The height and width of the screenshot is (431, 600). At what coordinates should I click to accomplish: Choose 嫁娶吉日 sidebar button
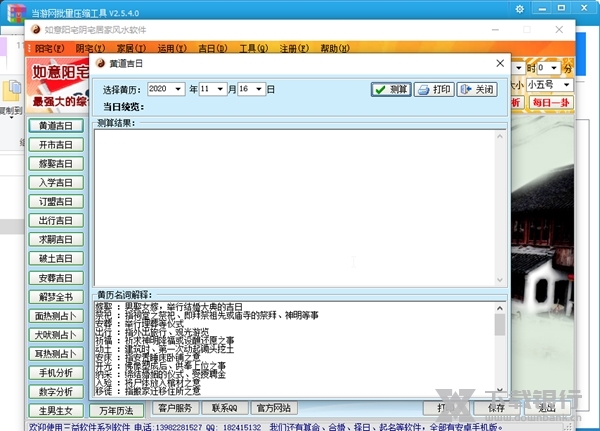(55, 164)
